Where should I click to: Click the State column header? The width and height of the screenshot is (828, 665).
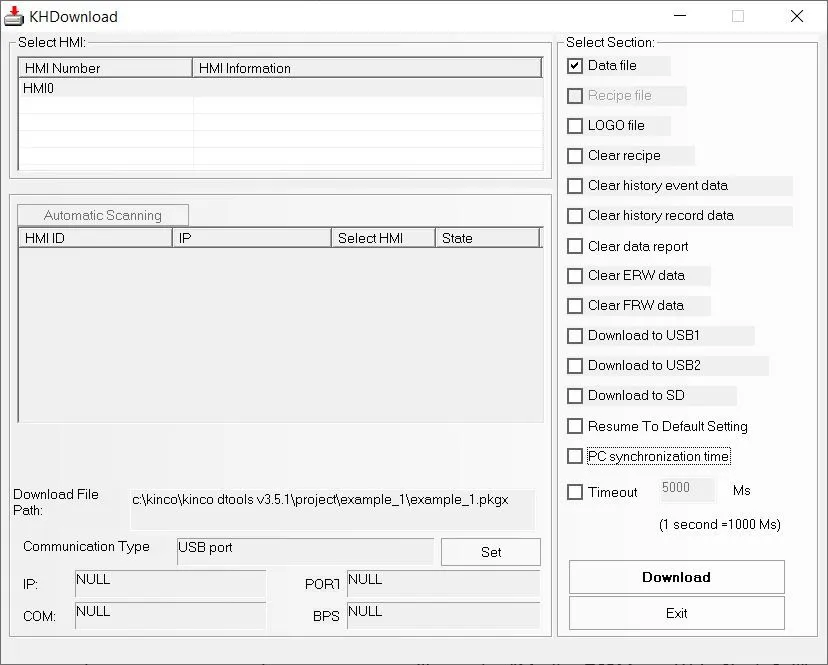point(487,238)
